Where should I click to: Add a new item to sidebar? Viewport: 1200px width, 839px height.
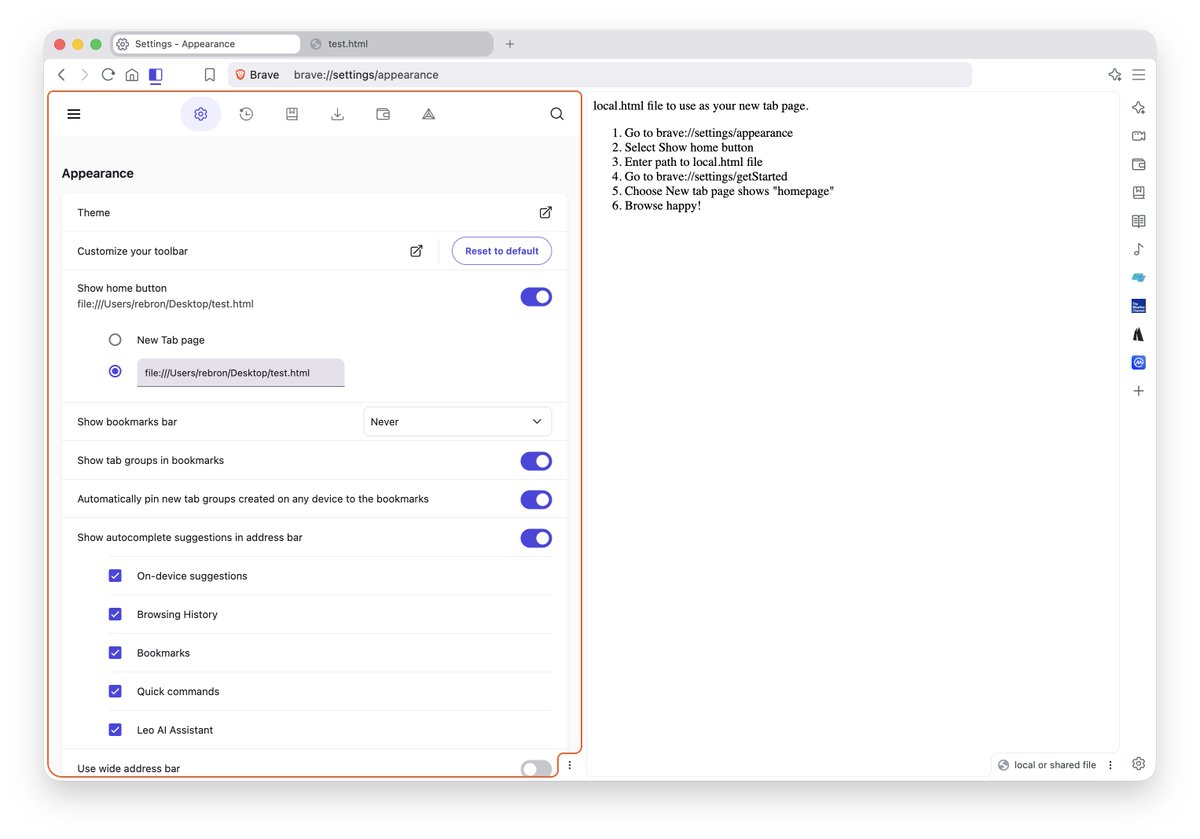(1138, 391)
